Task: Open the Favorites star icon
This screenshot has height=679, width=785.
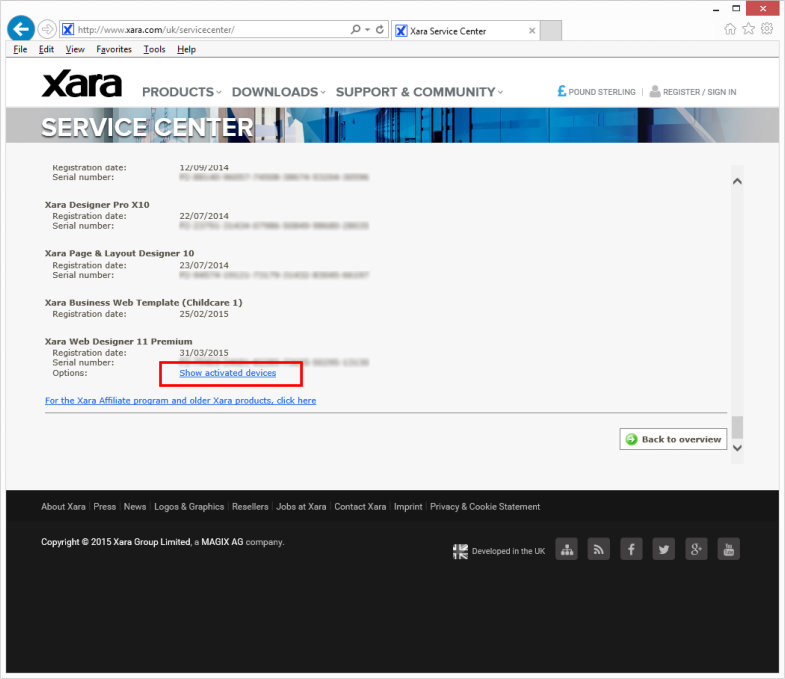Action: (748, 29)
